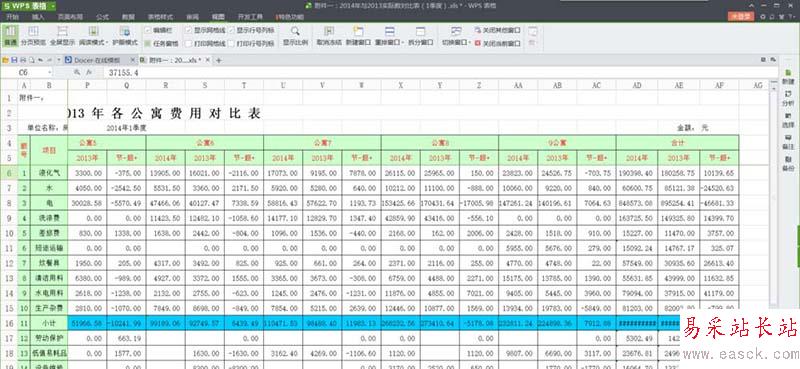Expand 切换窗口 dropdown arrow

[469, 43]
